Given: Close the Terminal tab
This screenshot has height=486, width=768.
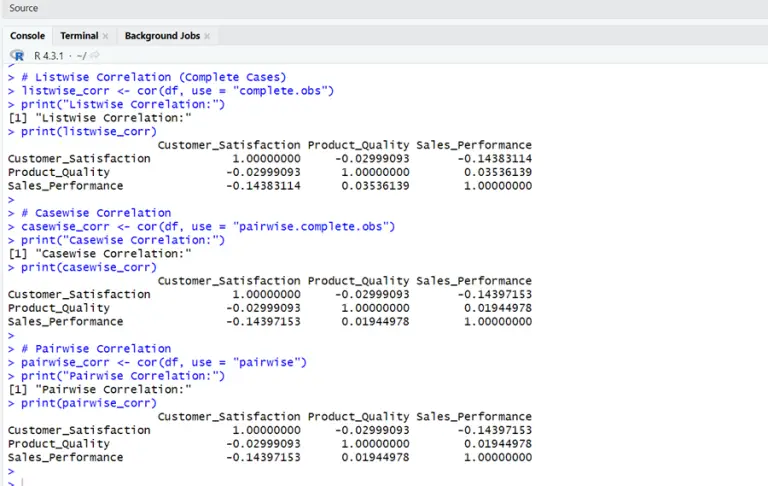Looking at the screenshot, I should [105, 36].
